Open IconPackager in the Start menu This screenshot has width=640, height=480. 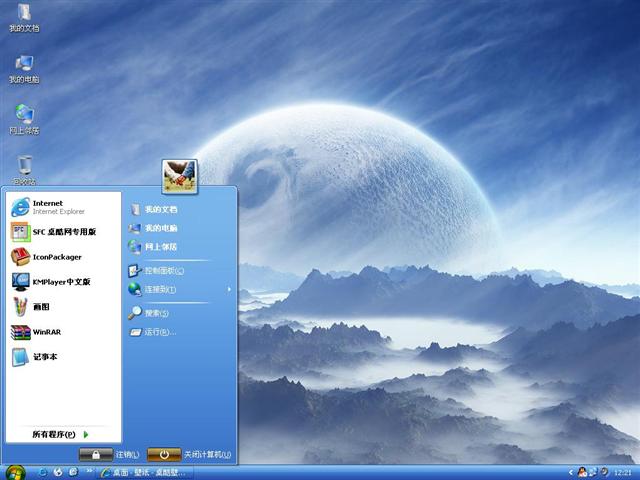tap(55, 256)
